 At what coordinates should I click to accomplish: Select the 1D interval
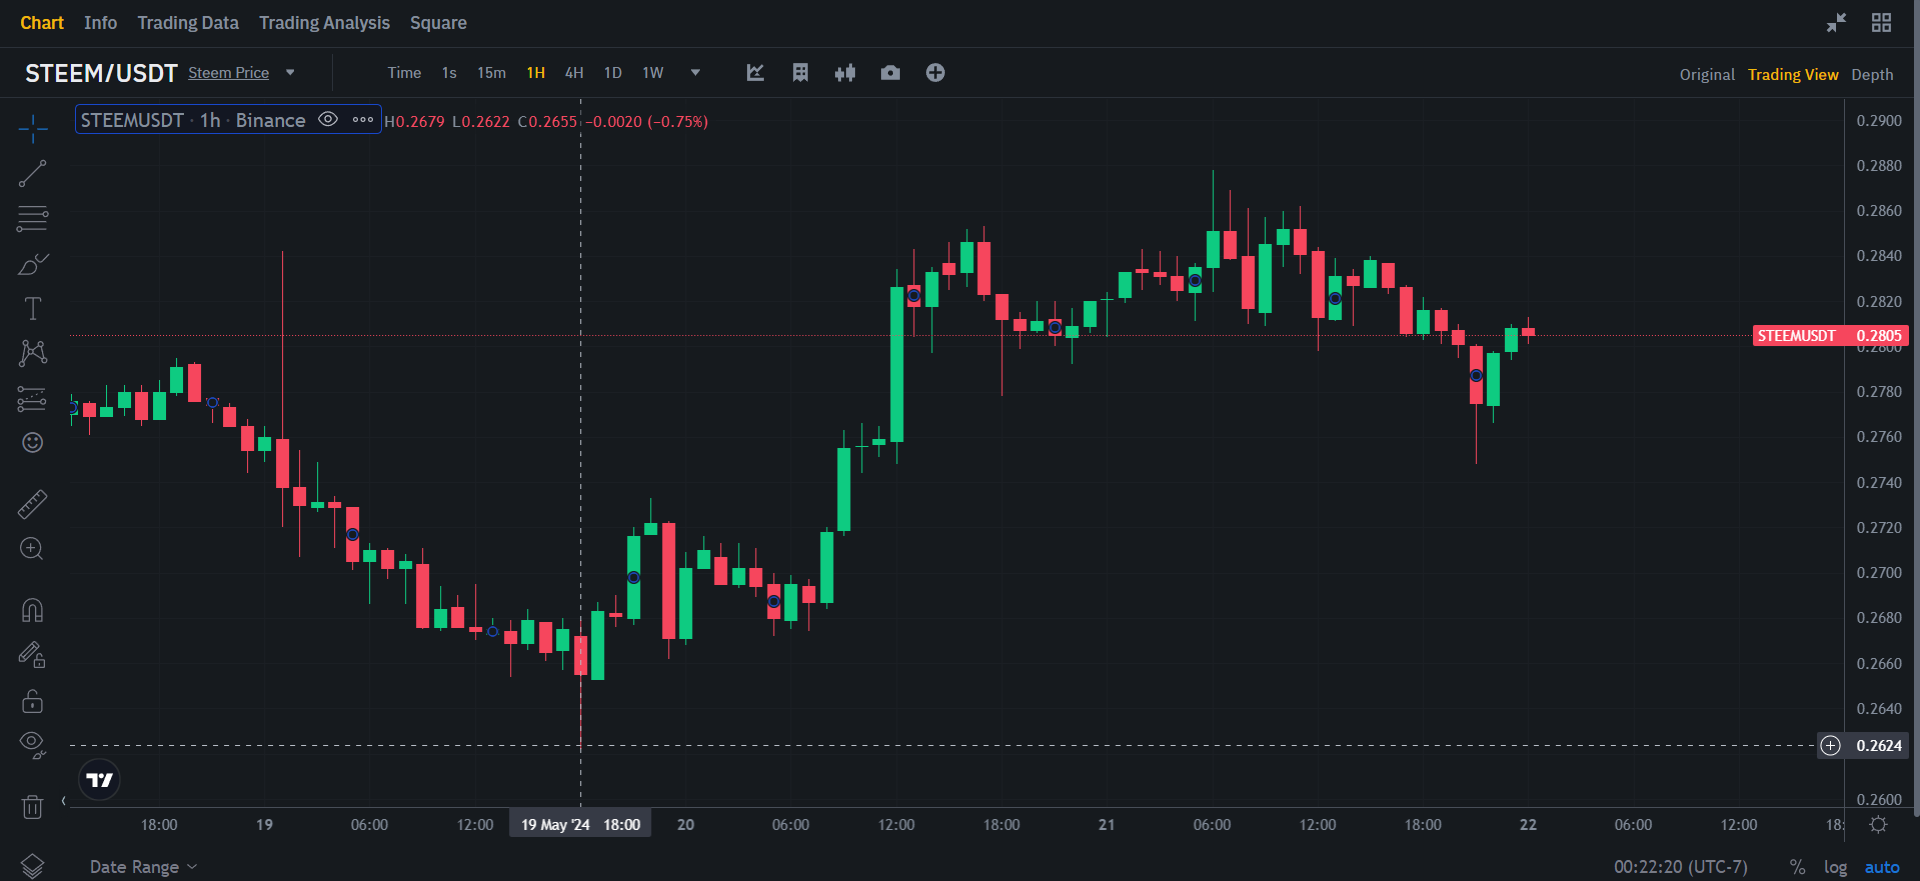coord(613,73)
